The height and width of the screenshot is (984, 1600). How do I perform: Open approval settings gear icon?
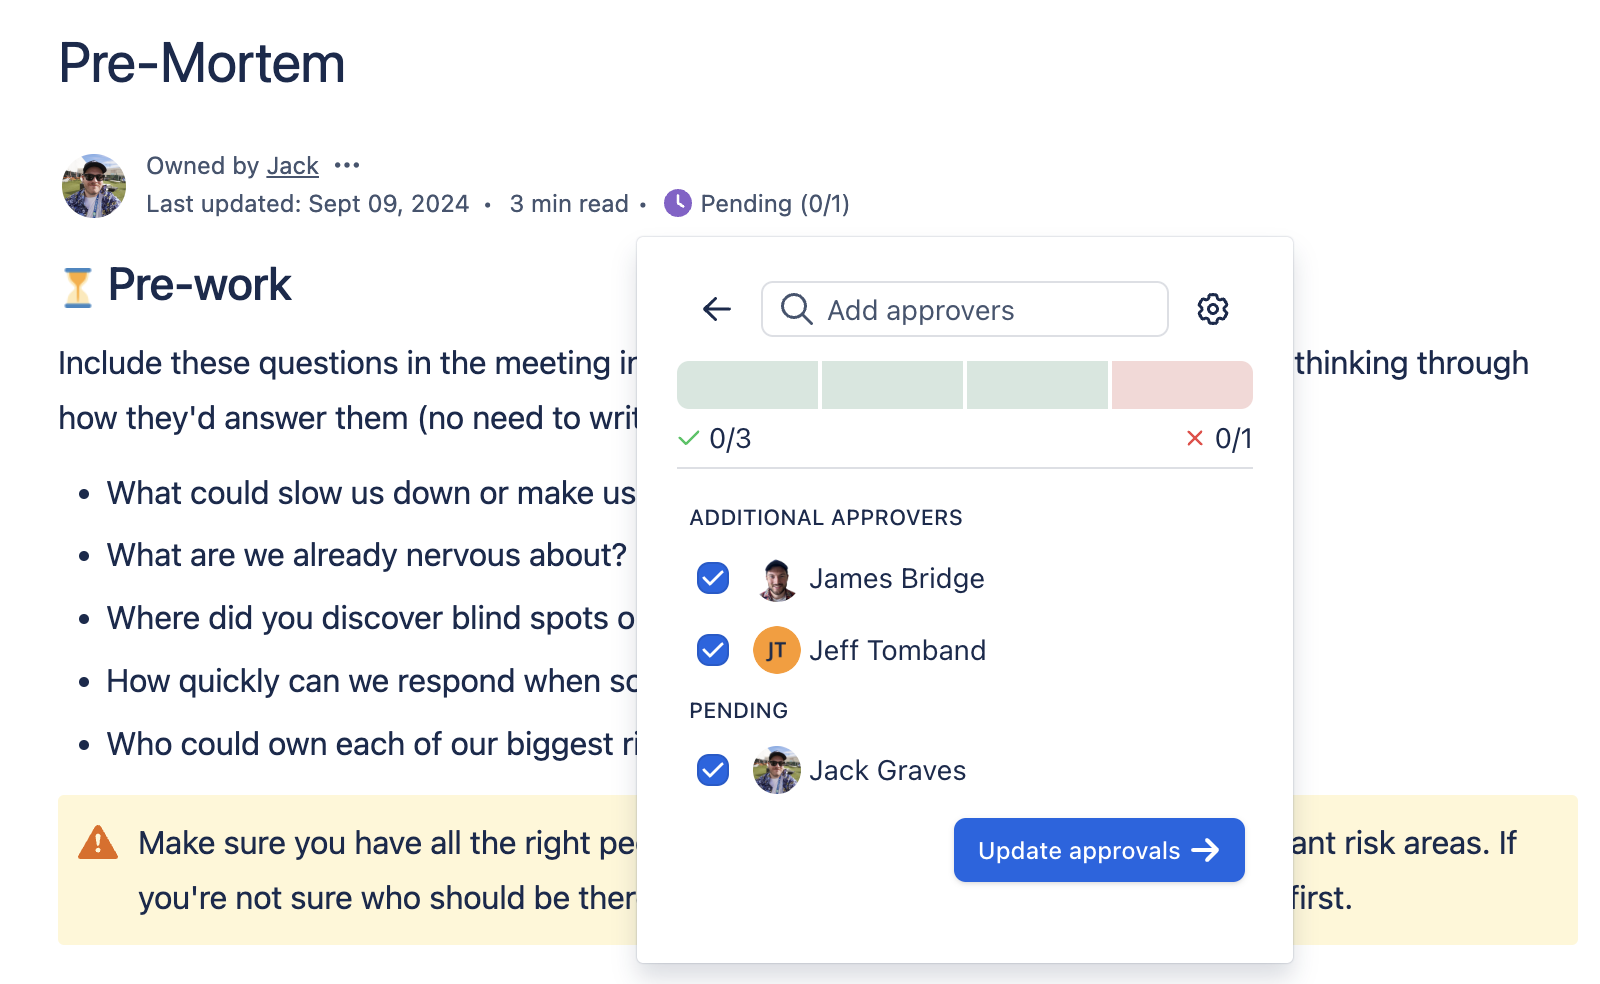(1213, 310)
